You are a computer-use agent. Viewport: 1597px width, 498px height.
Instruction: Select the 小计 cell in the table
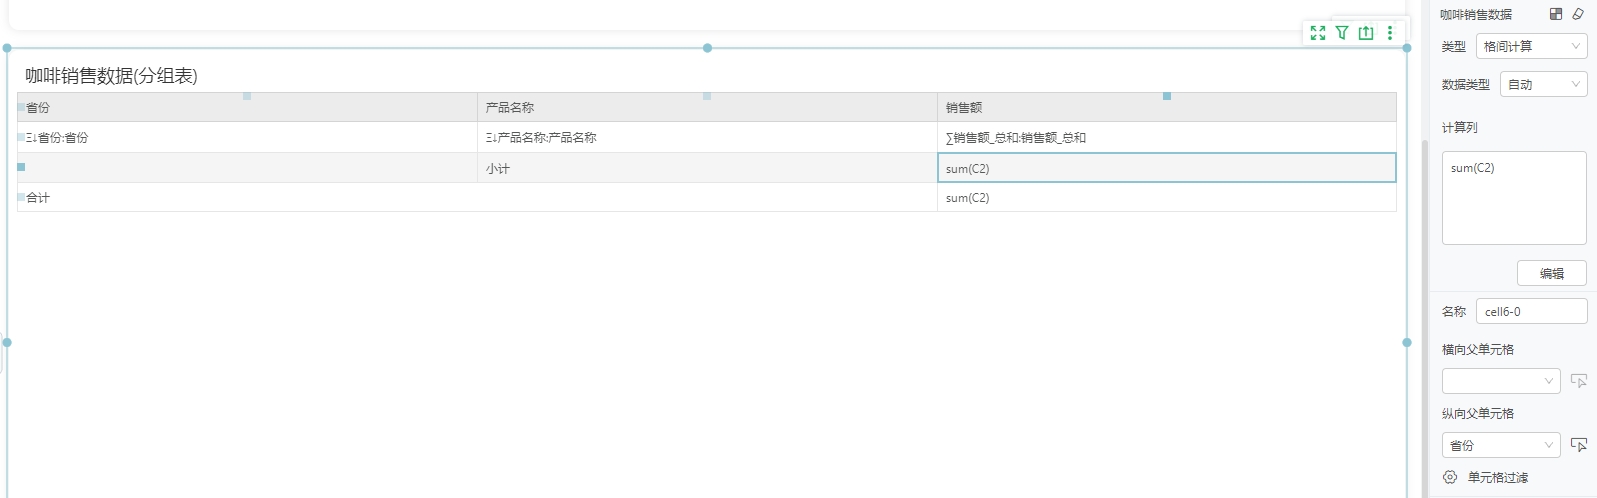706,169
